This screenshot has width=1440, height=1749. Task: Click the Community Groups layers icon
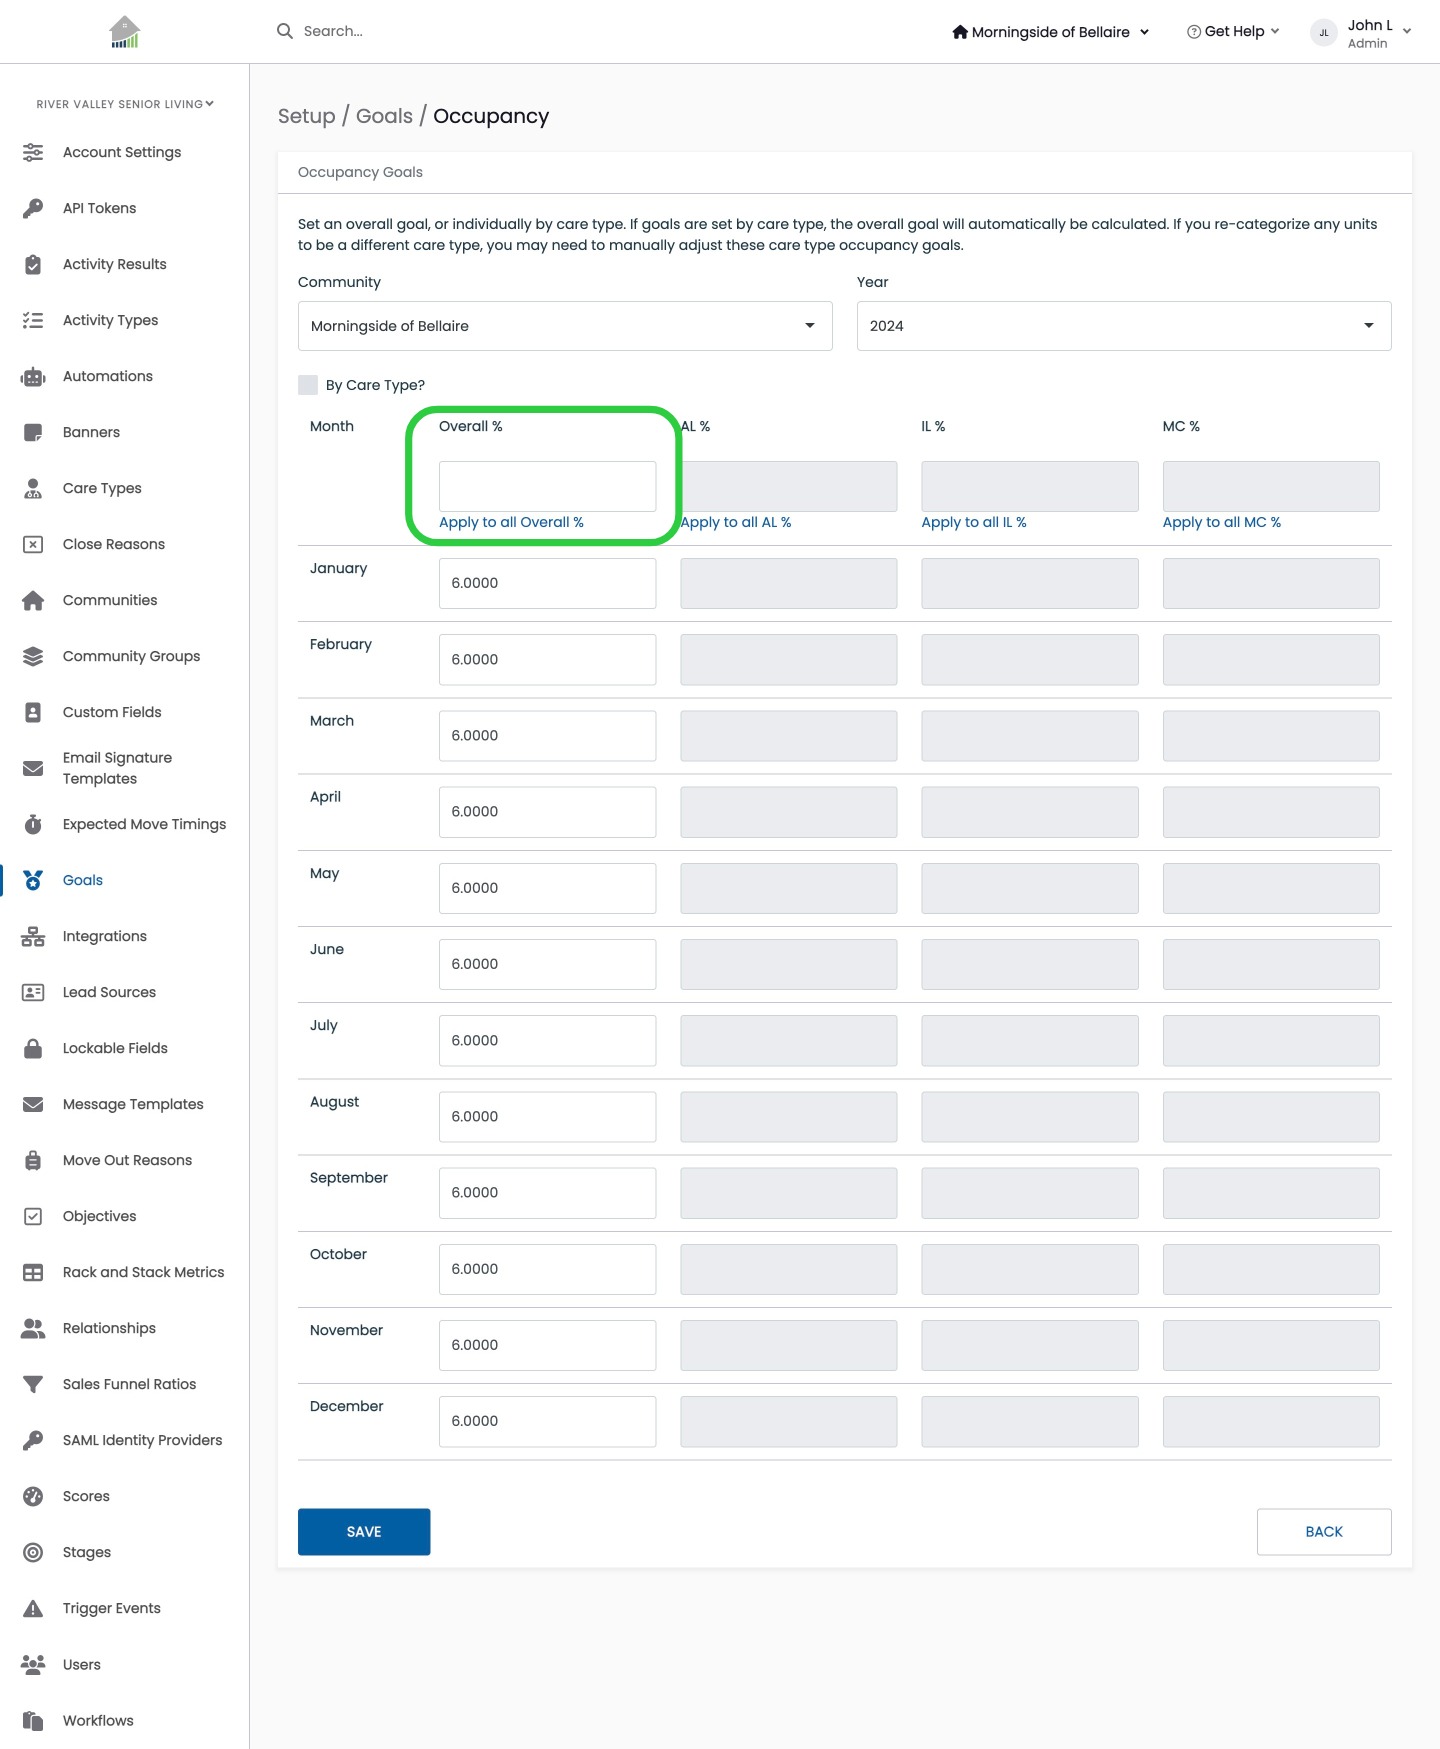tap(33, 656)
